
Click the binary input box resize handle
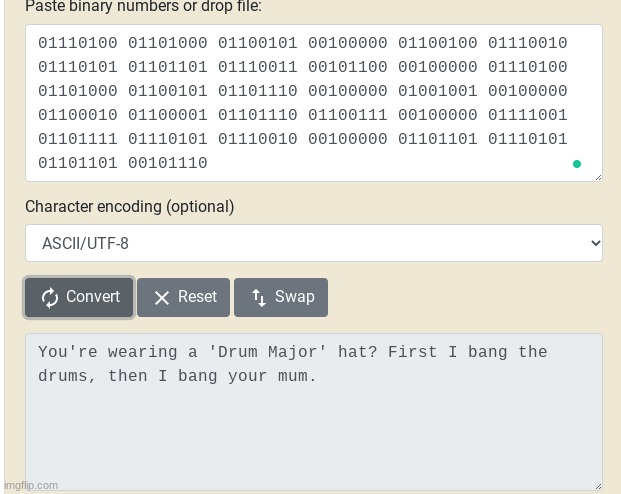click(x=598, y=177)
